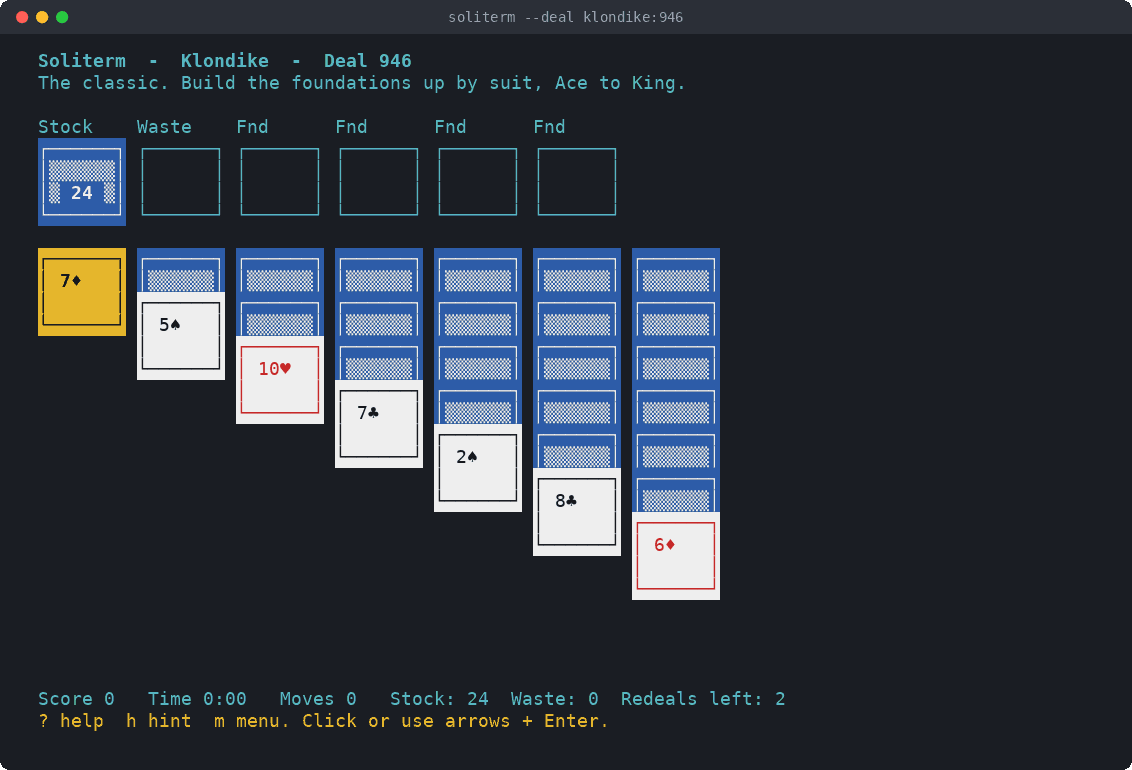
Task: Choose the 7 of clubs card
Action: coord(378,424)
